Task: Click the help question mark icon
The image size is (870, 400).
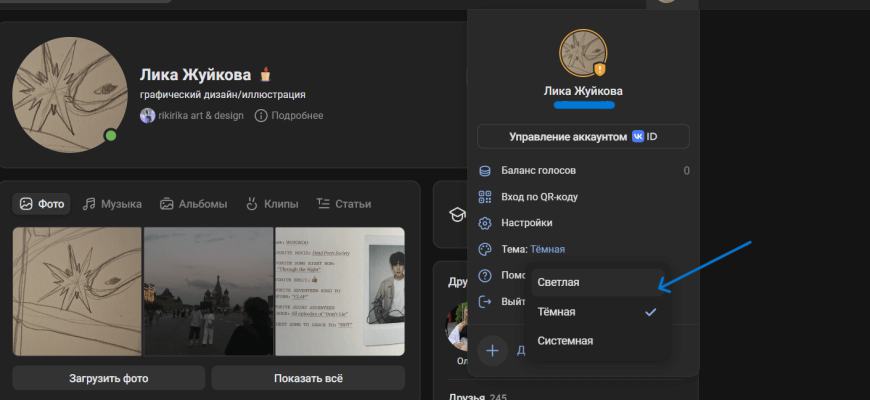Action: point(486,275)
